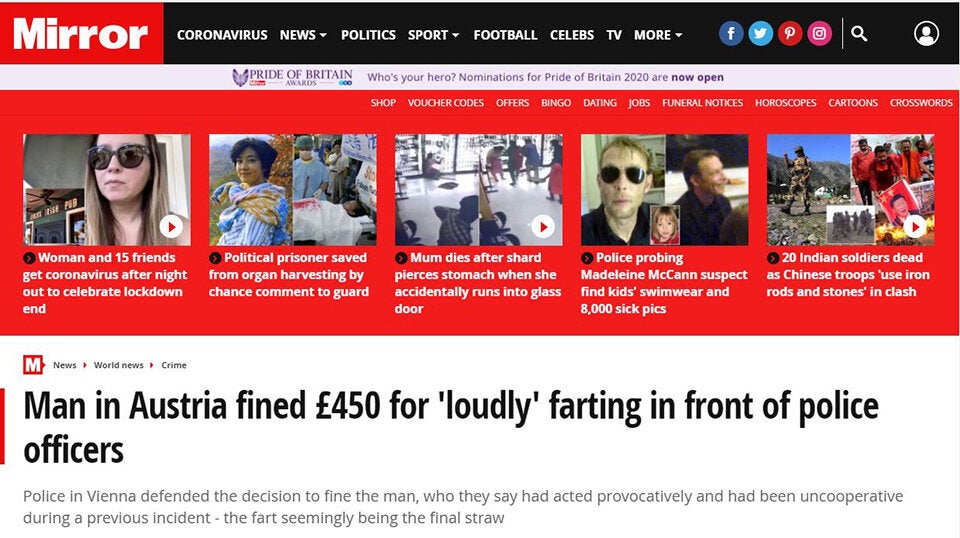Click the red M breadcrumb home icon
This screenshot has height=538, width=960.
(33, 365)
